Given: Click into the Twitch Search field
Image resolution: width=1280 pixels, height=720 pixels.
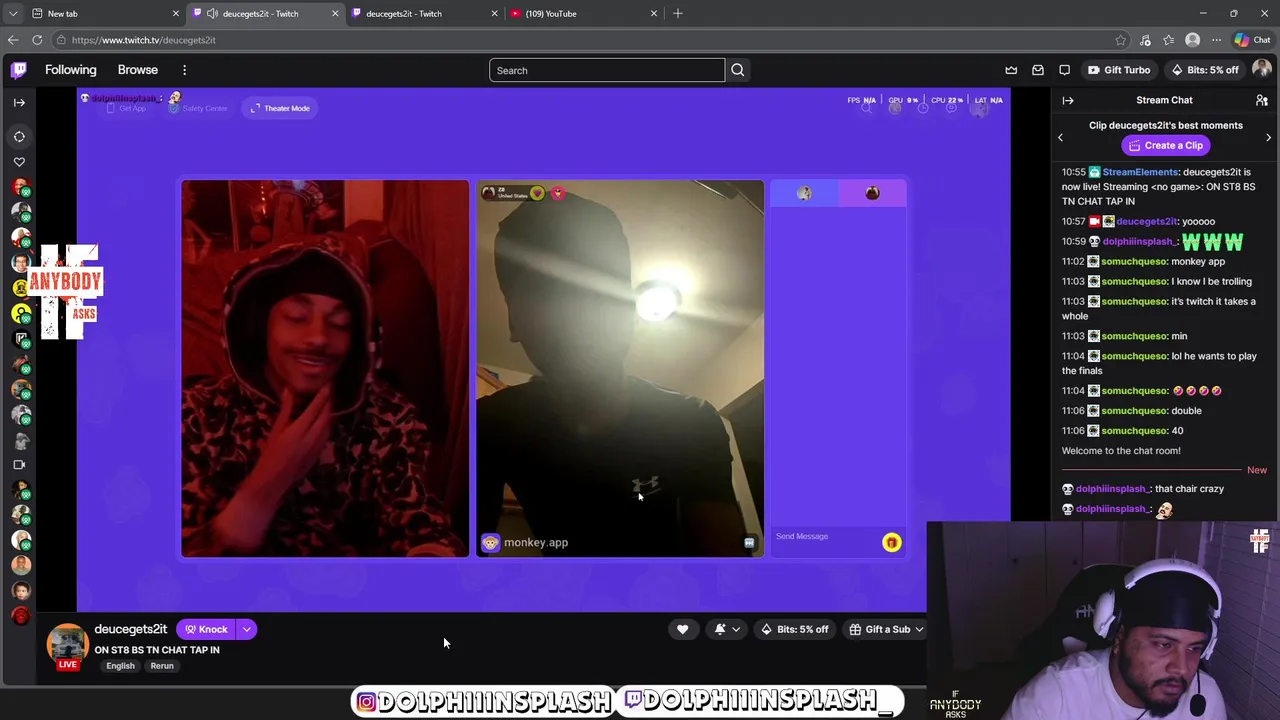Looking at the screenshot, I should [607, 70].
